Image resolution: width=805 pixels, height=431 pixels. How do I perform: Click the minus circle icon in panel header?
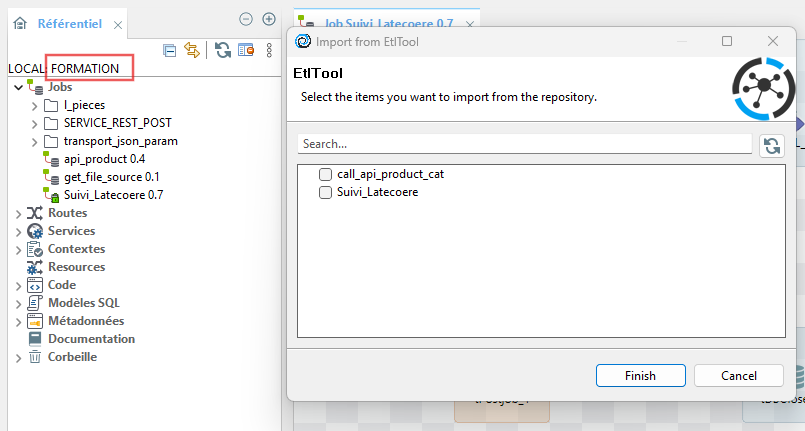point(246,19)
